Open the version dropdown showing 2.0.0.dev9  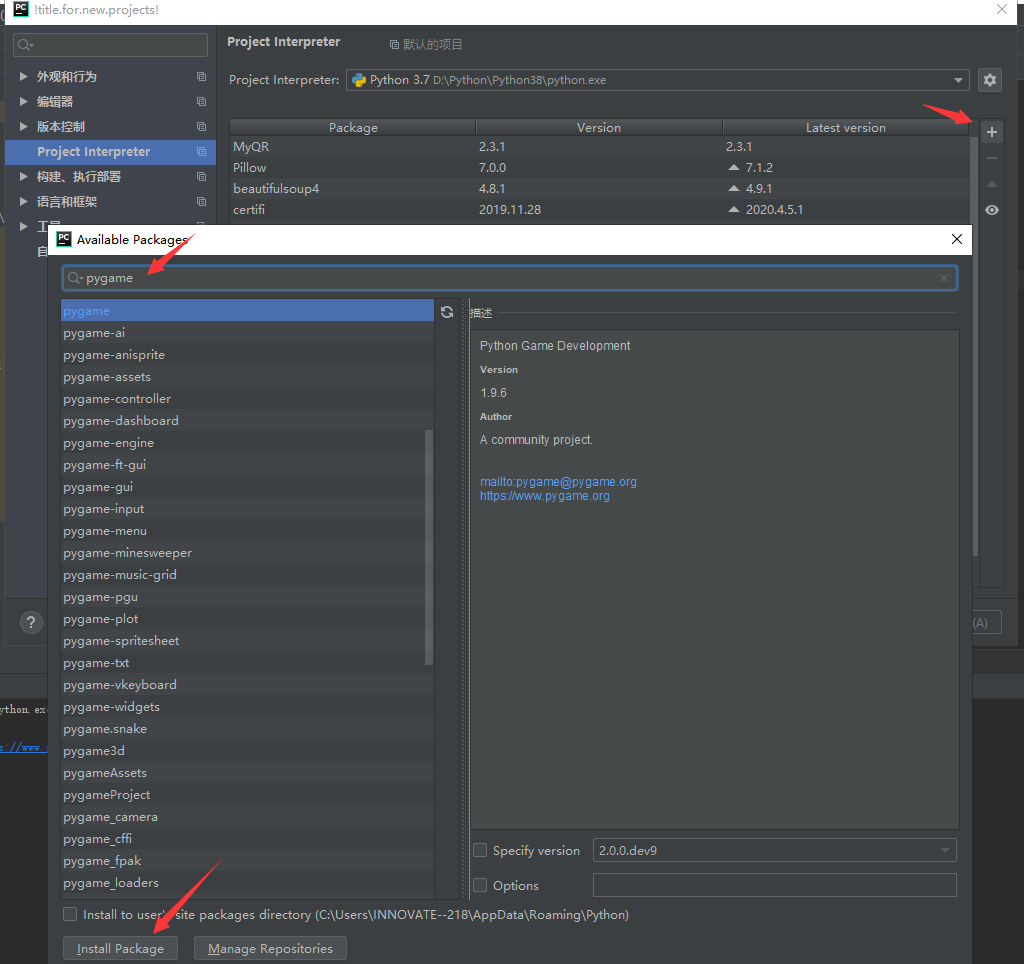click(x=774, y=850)
